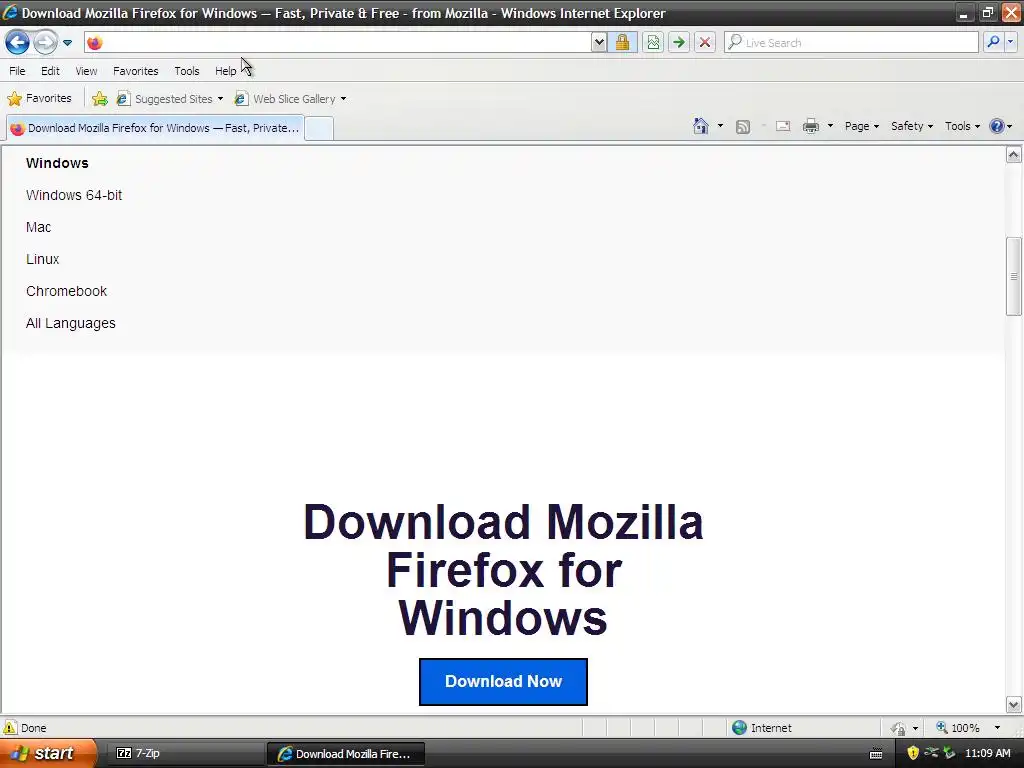Click the 11:09 AM clock
1024x768 pixels.
tap(987, 754)
